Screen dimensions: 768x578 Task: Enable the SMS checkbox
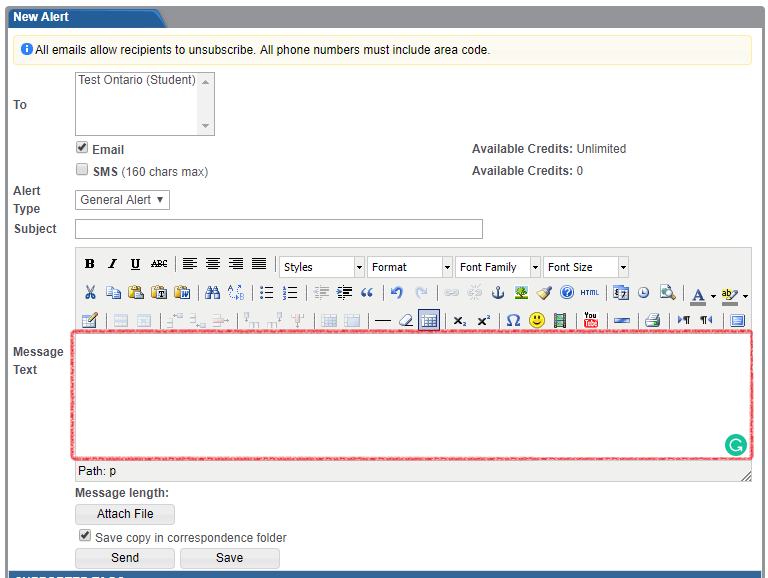[x=82, y=169]
